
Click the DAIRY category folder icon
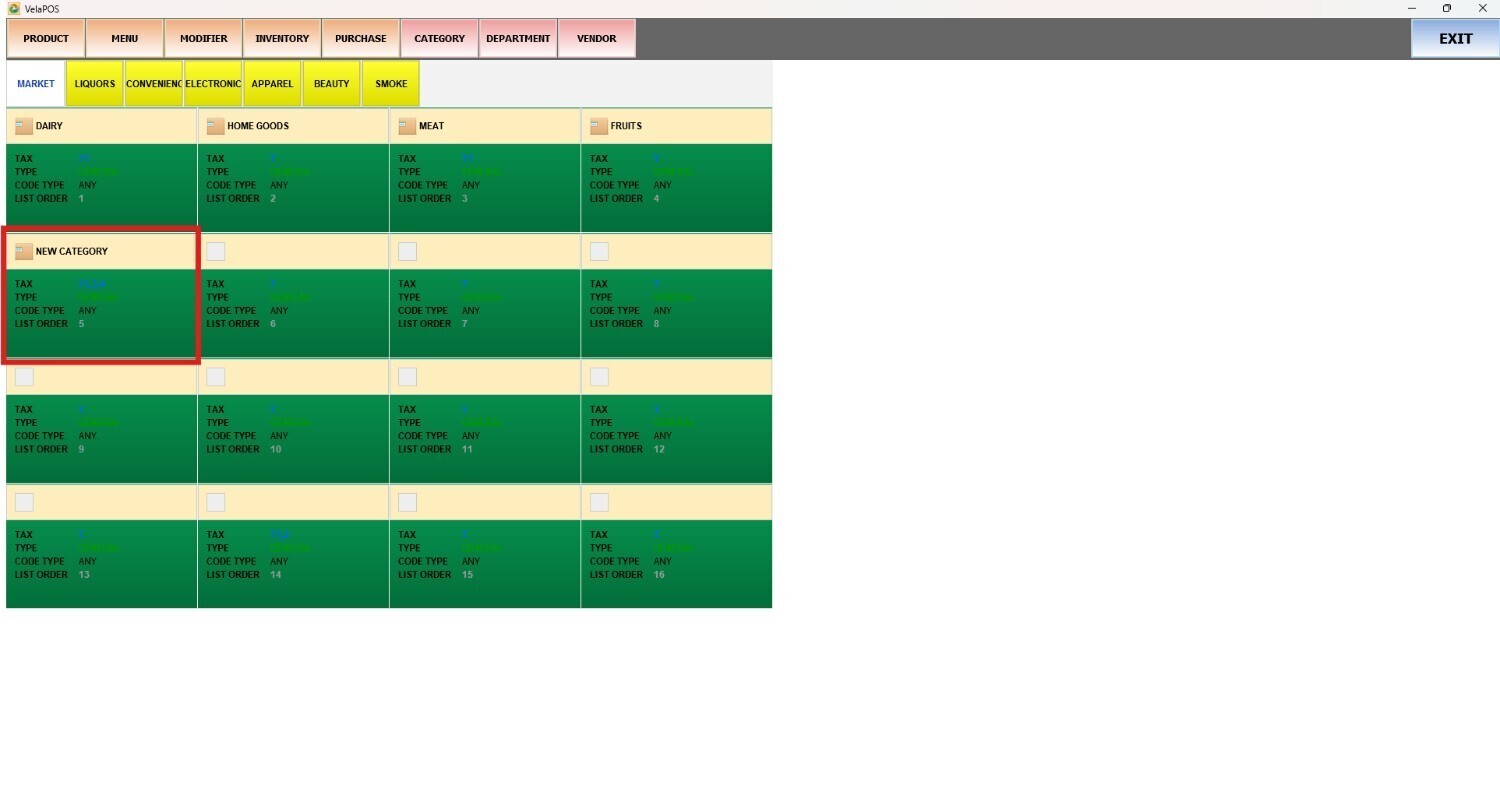tap(24, 126)
